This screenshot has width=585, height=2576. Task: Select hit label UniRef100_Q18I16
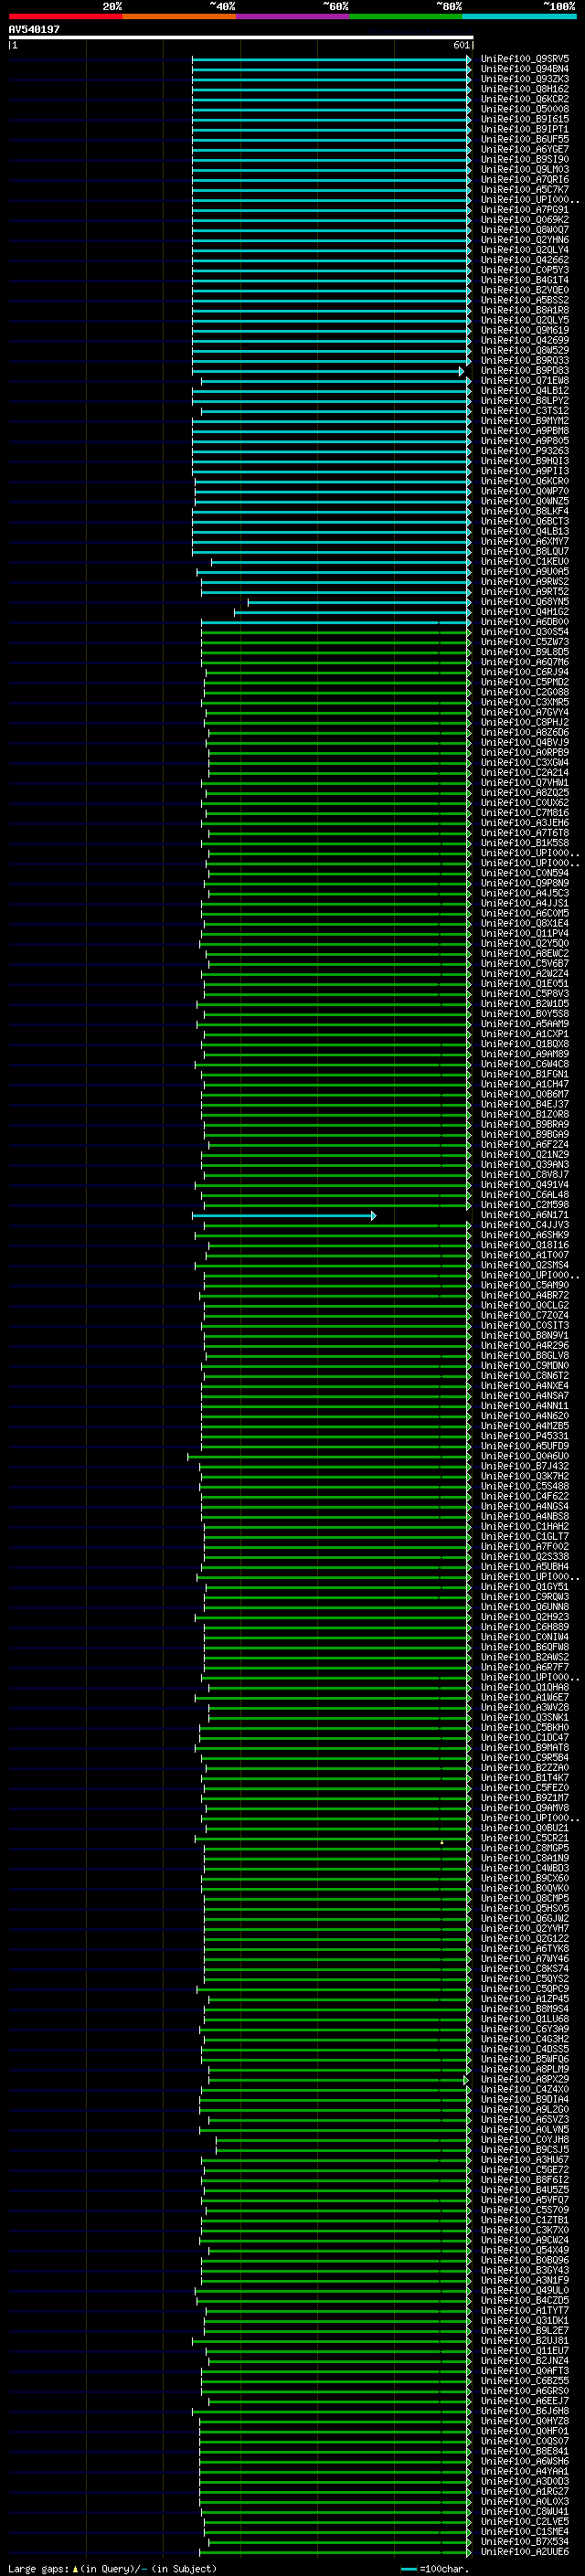click(525, 1246)
